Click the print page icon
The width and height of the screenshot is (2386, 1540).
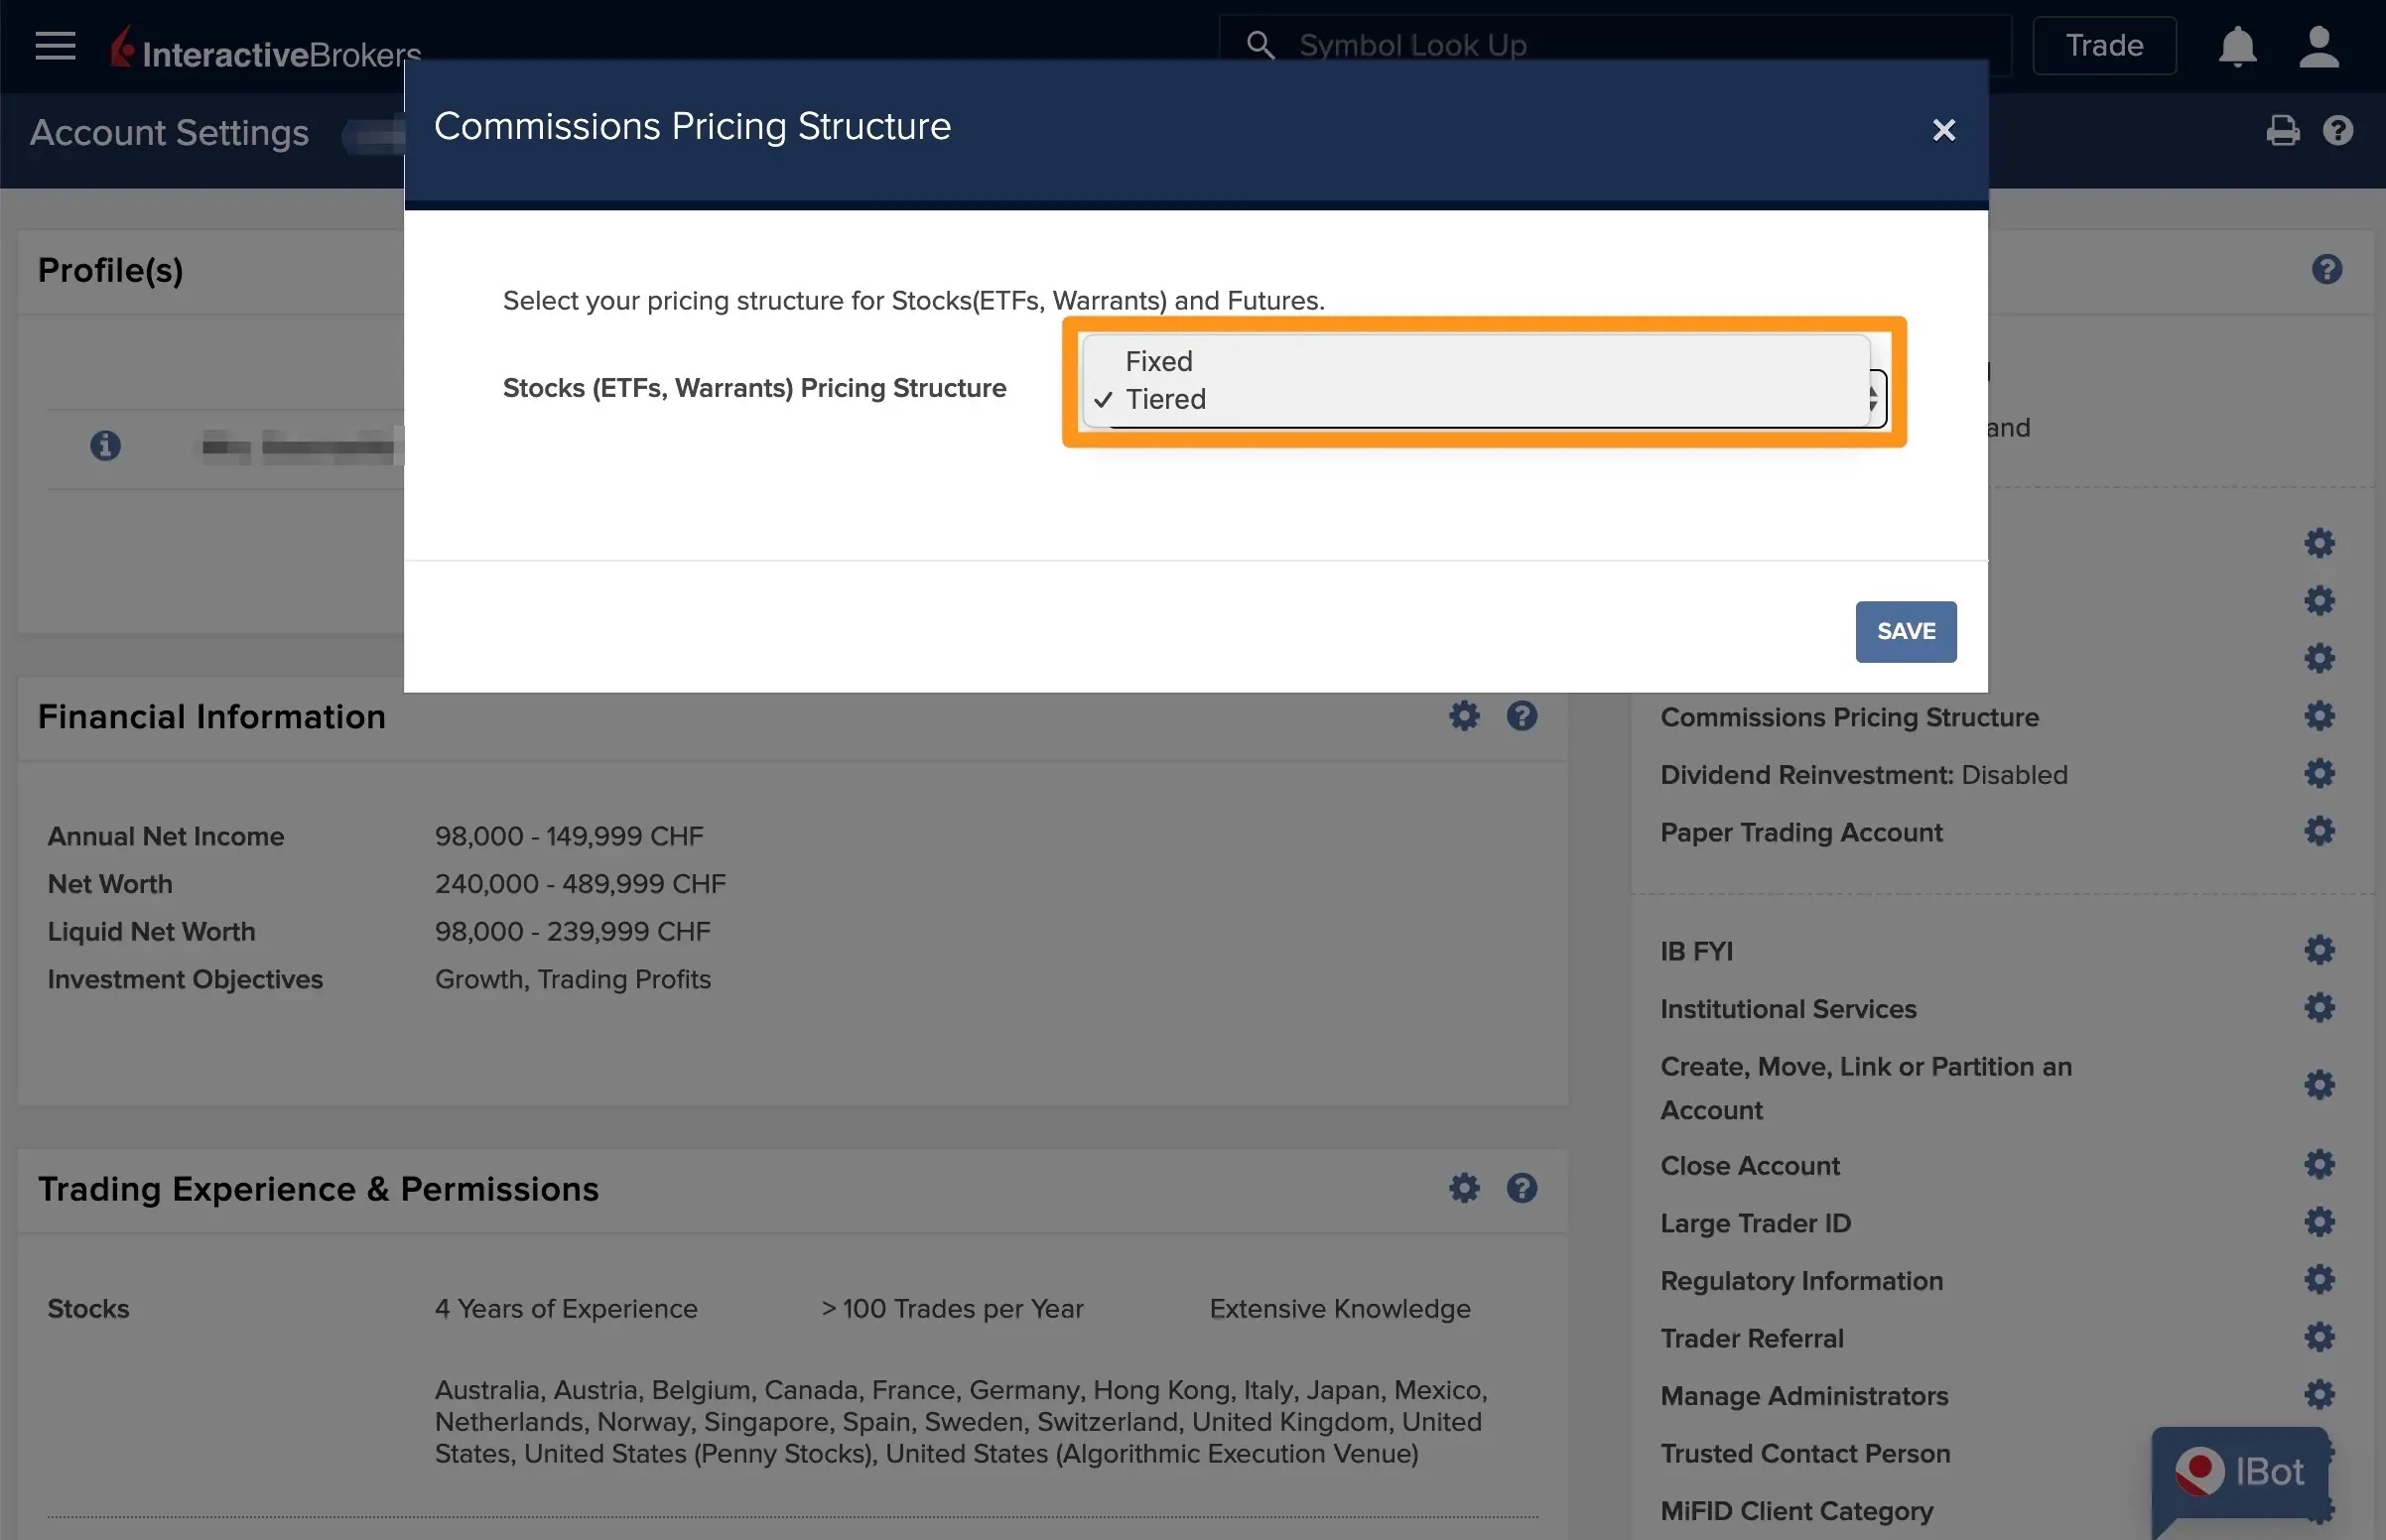[2282, 131]
